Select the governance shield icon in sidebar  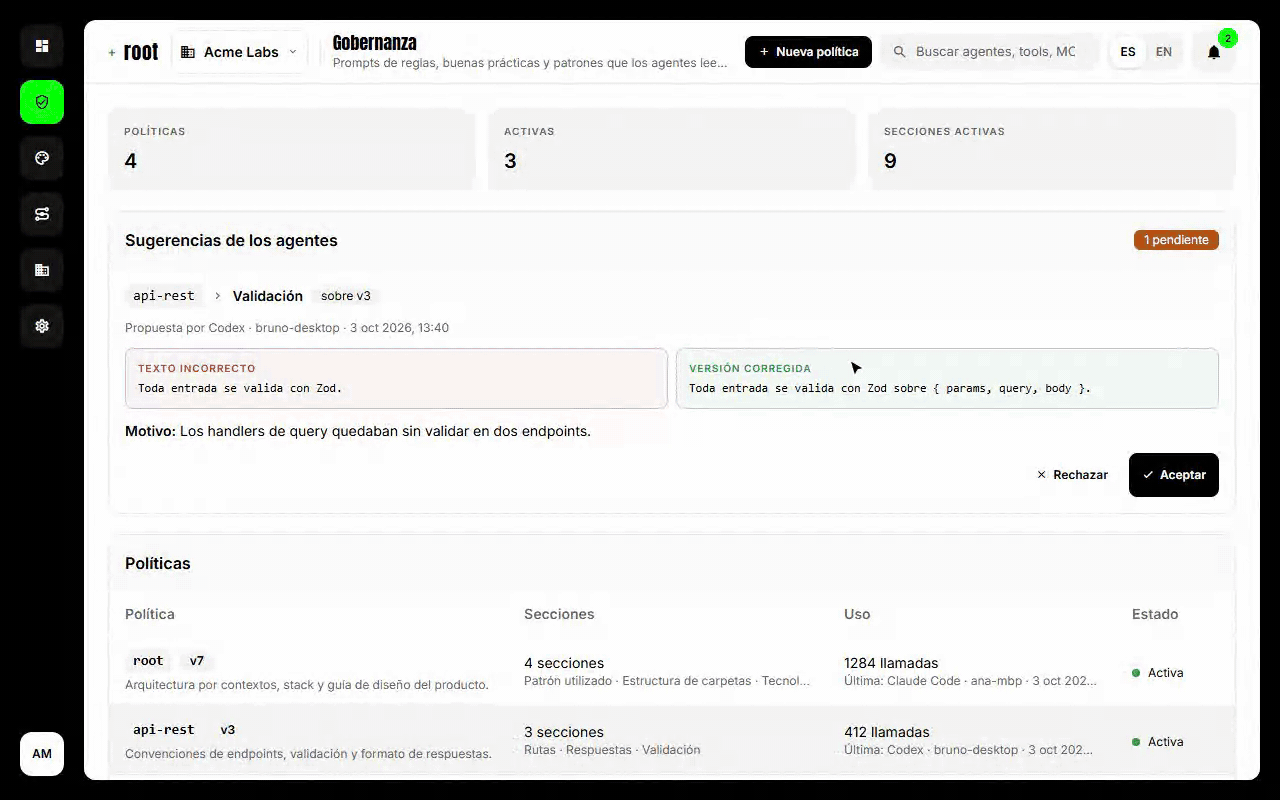click(x=42, y=102)
